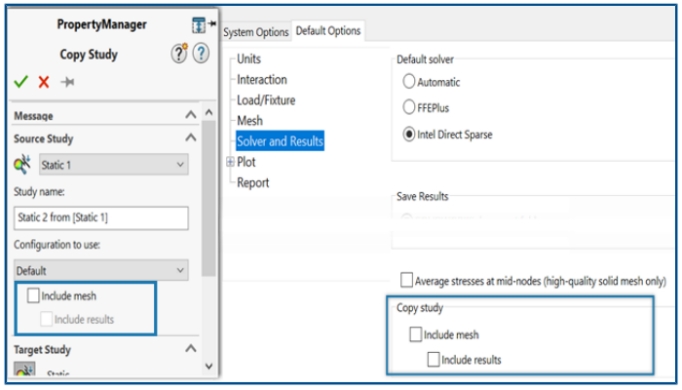Select Mesh in the options tree
The width and height of the screenshot is (682, 390).
tap(250, 120)
